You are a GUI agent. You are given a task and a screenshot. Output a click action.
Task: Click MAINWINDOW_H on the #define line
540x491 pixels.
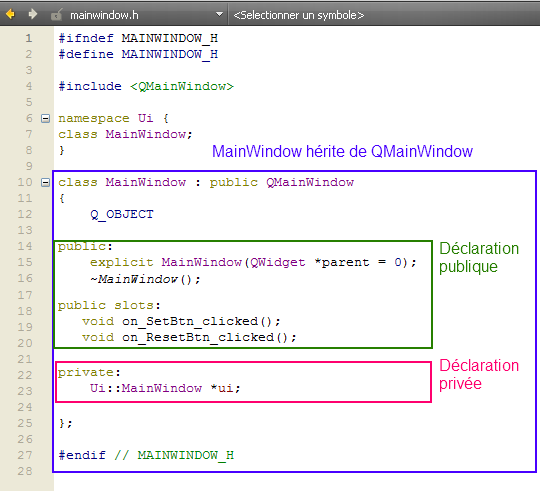tap(170, 54)
